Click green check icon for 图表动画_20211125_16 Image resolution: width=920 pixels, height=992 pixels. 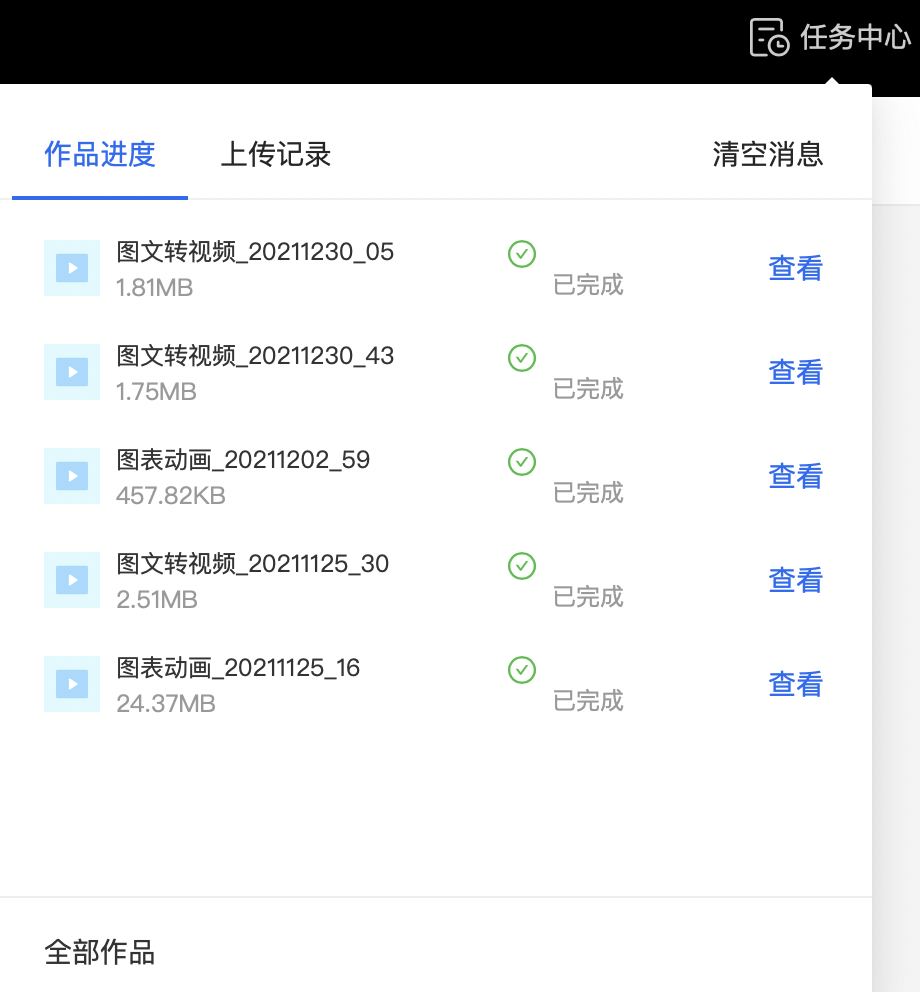522,670
